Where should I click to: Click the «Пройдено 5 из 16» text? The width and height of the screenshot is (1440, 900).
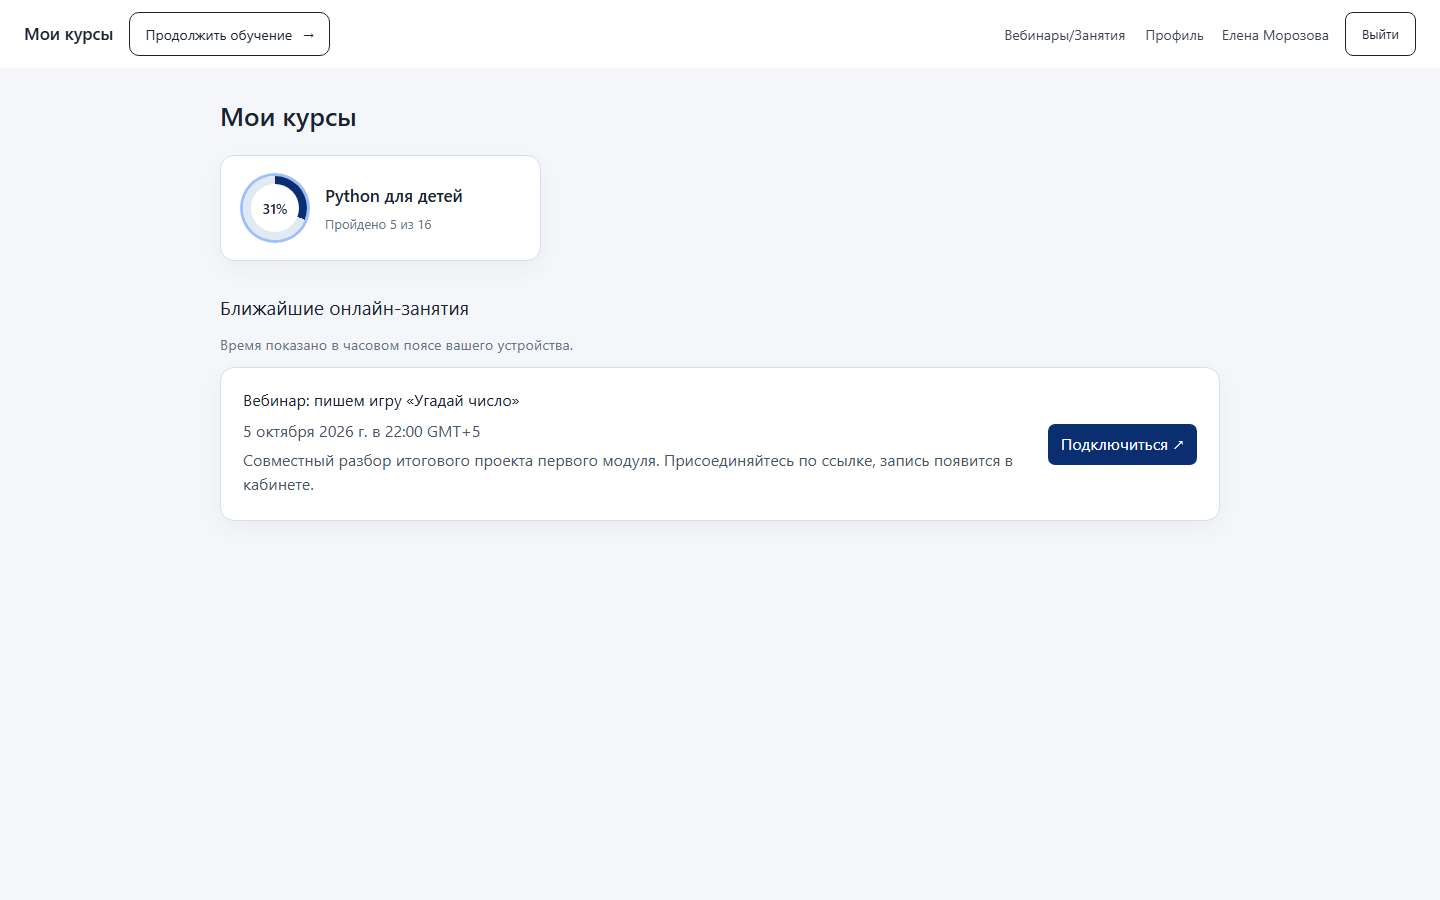click(378, 225)
